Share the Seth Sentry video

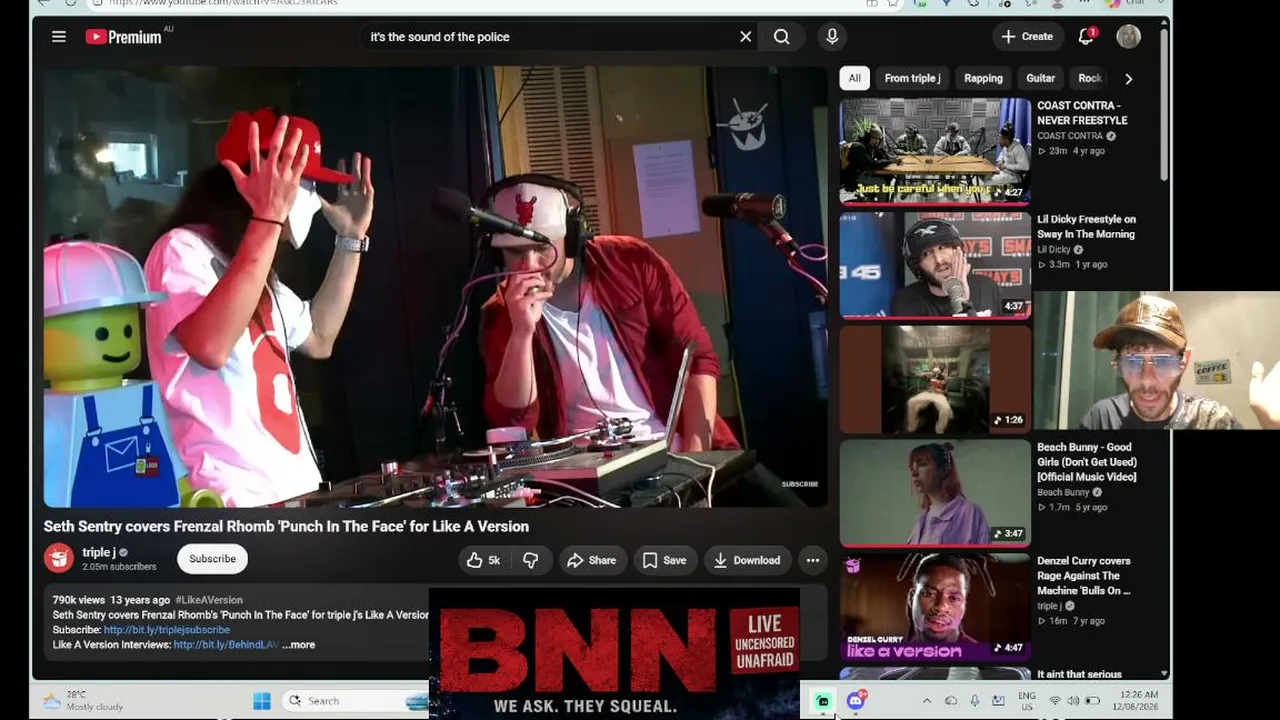[x=592, y=561]
